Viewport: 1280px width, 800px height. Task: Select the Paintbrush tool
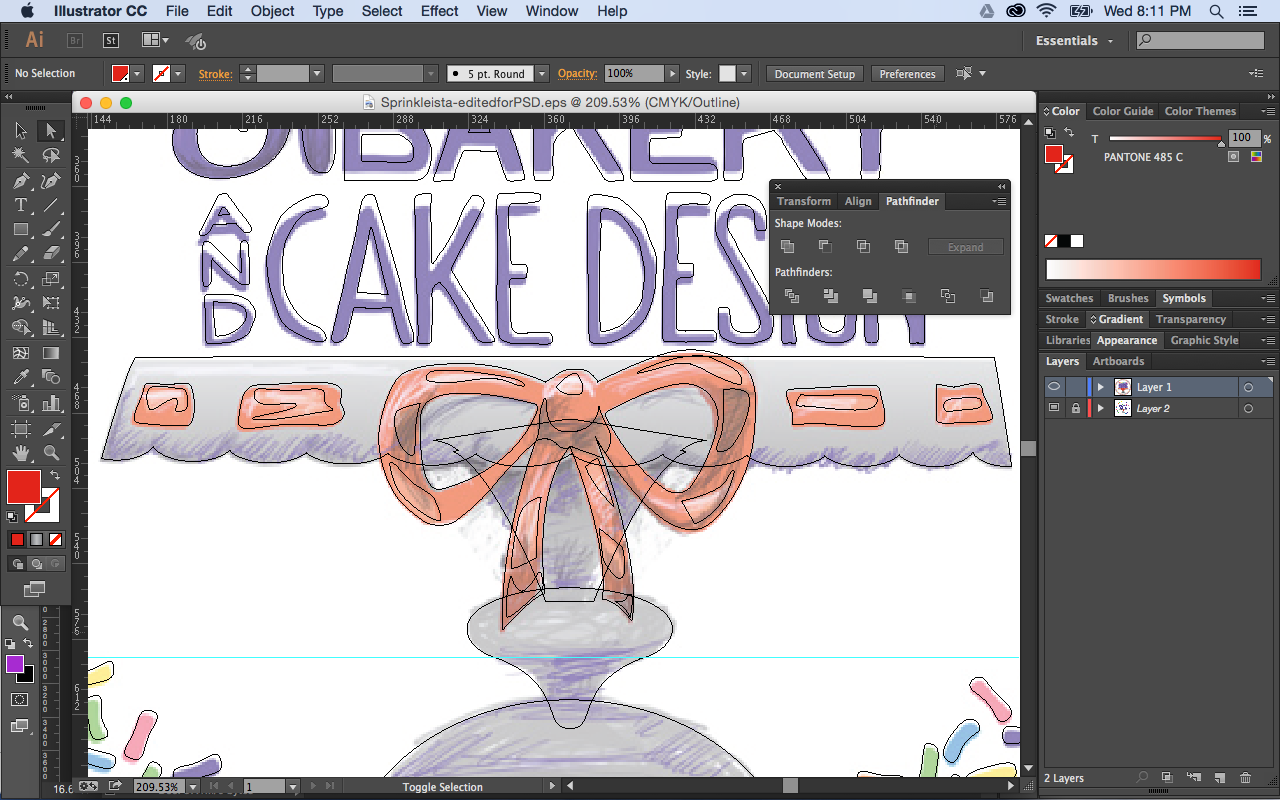click(51, 230)
